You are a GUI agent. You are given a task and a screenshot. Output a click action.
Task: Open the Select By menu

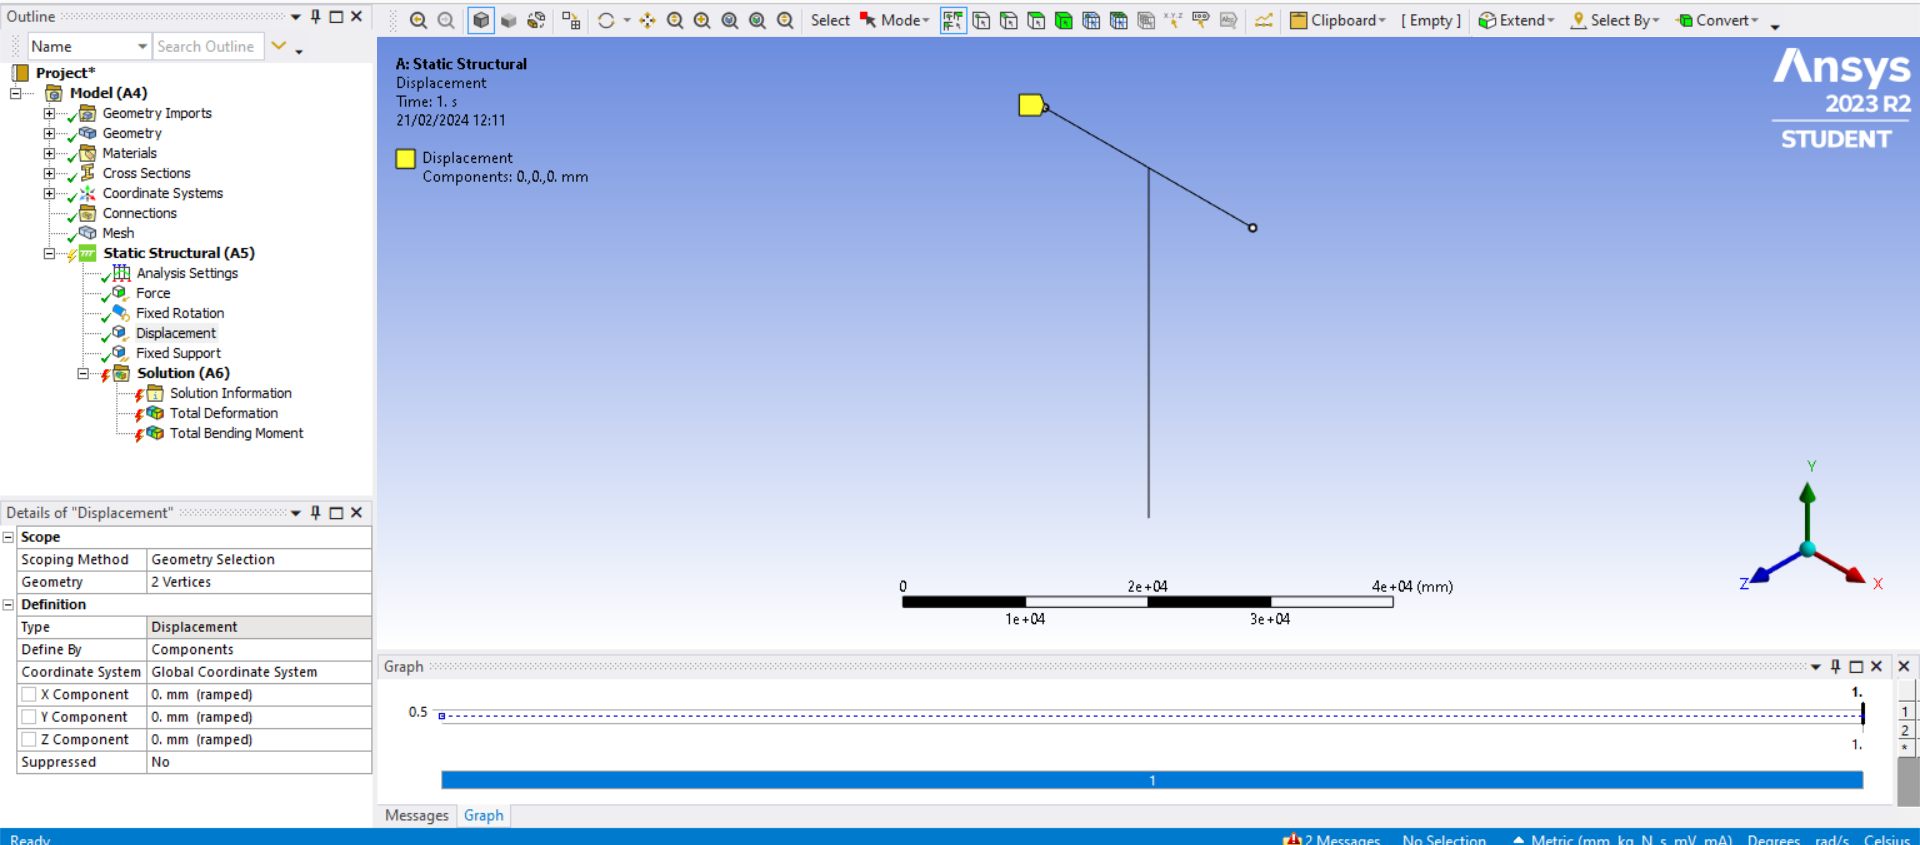pyautogui.click(x=1615, y=20)
